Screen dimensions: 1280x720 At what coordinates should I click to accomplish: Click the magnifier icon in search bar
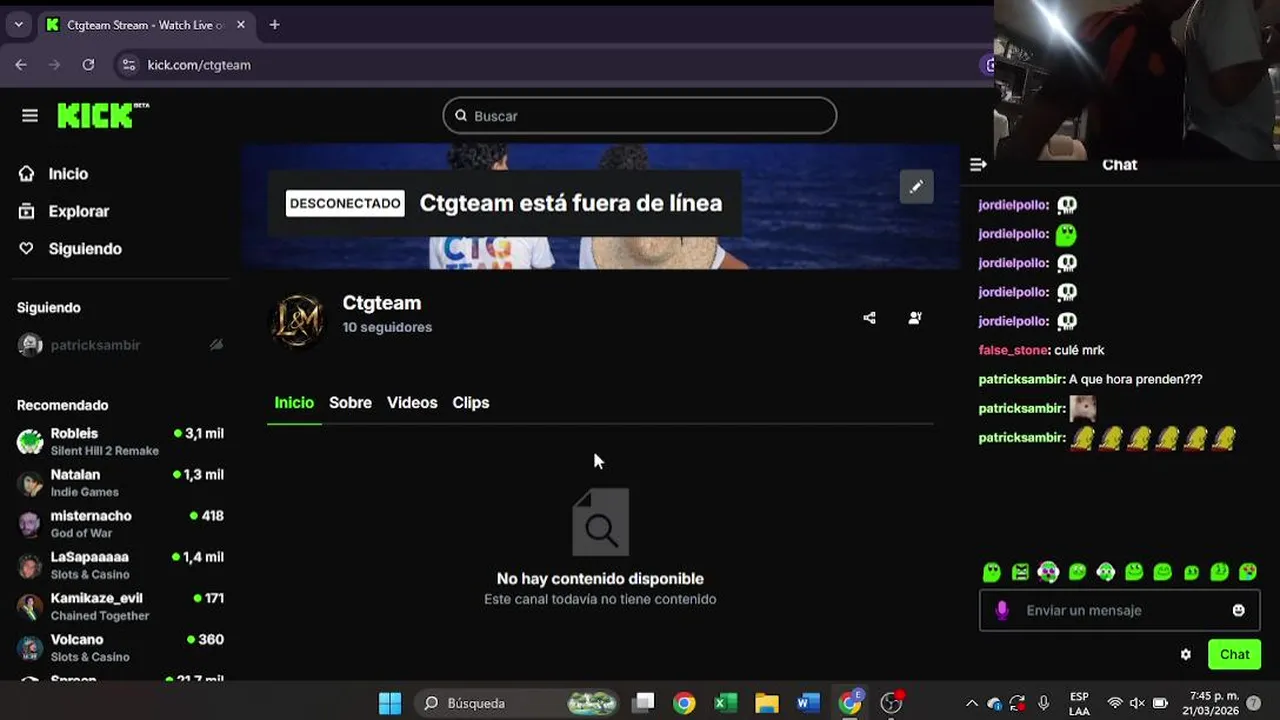[461, 116]
